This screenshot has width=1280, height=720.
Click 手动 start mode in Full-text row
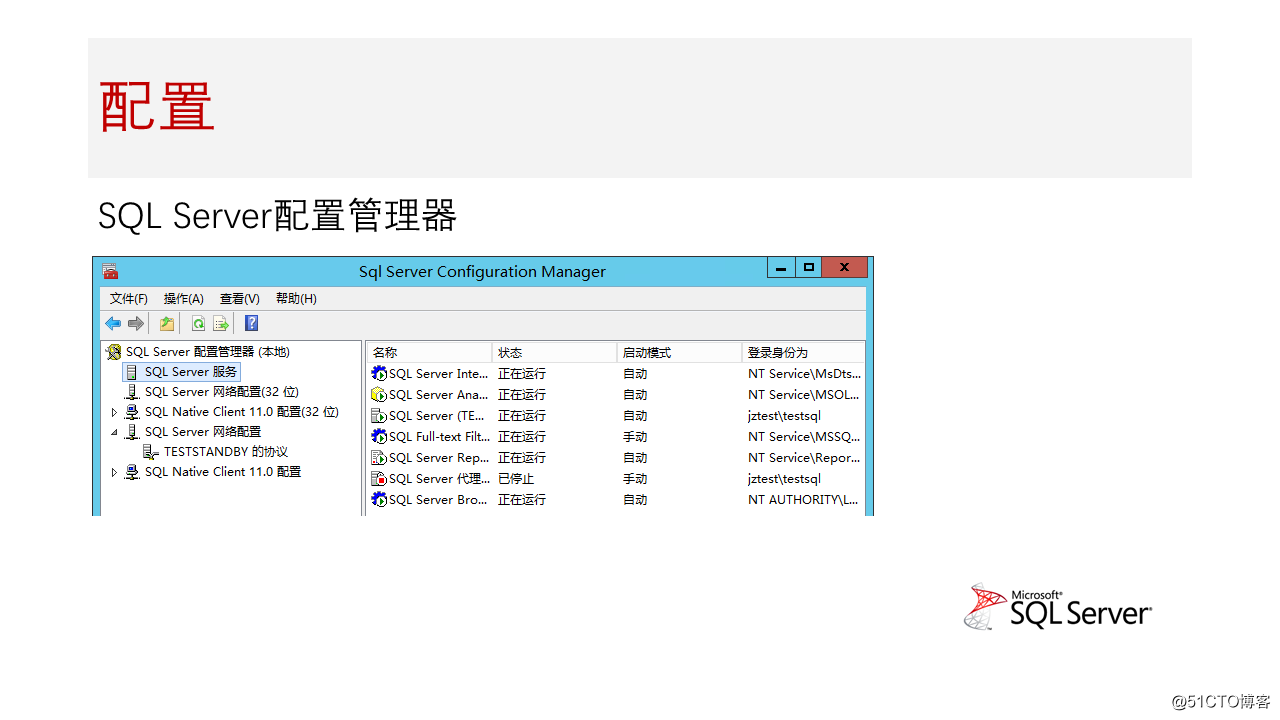click(635, 437)
